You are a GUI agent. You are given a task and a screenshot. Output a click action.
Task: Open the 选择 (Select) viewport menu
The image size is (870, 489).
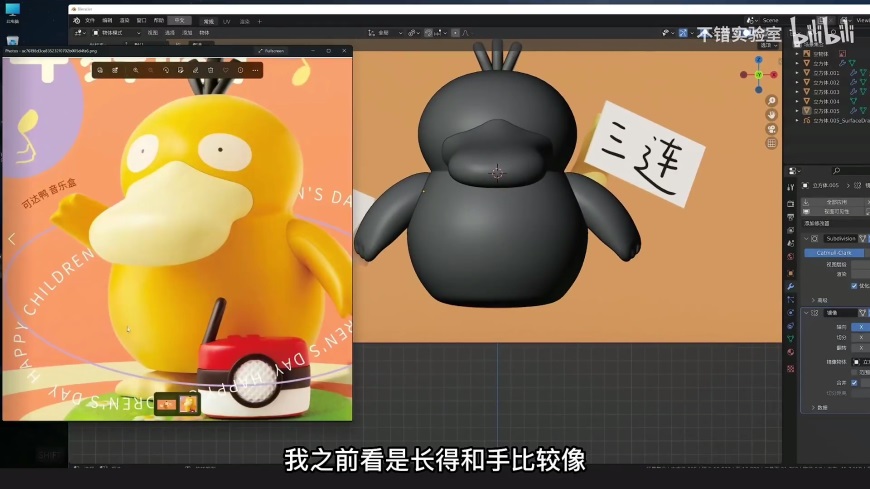[x=170, y=33]
